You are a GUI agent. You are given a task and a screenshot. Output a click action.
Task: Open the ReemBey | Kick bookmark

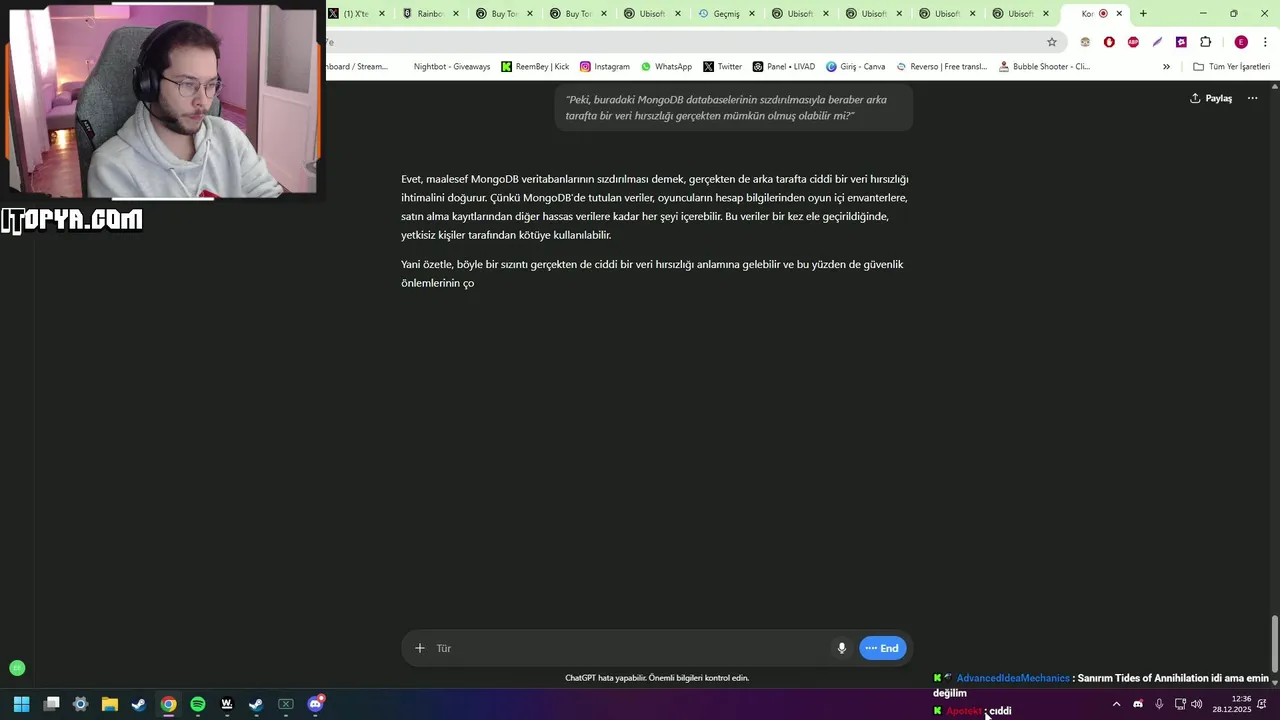(535, 67)
